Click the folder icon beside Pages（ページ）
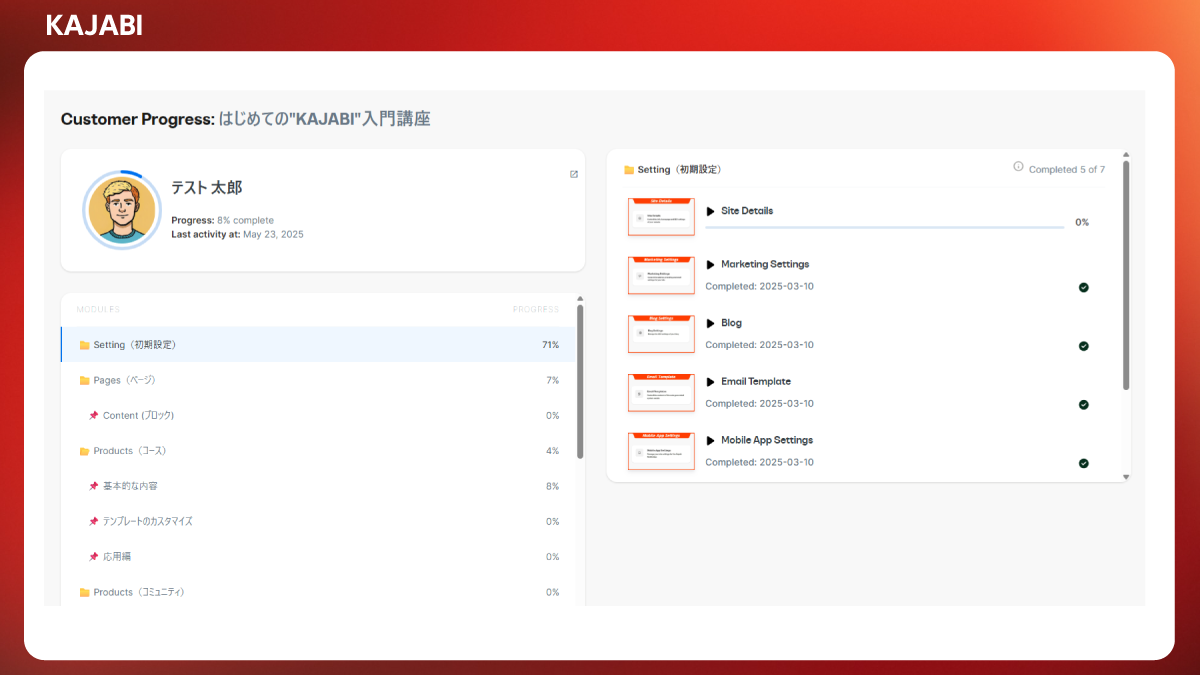Image resolution: width=1200 pixels, height=675 pixels. coord(85,380)
